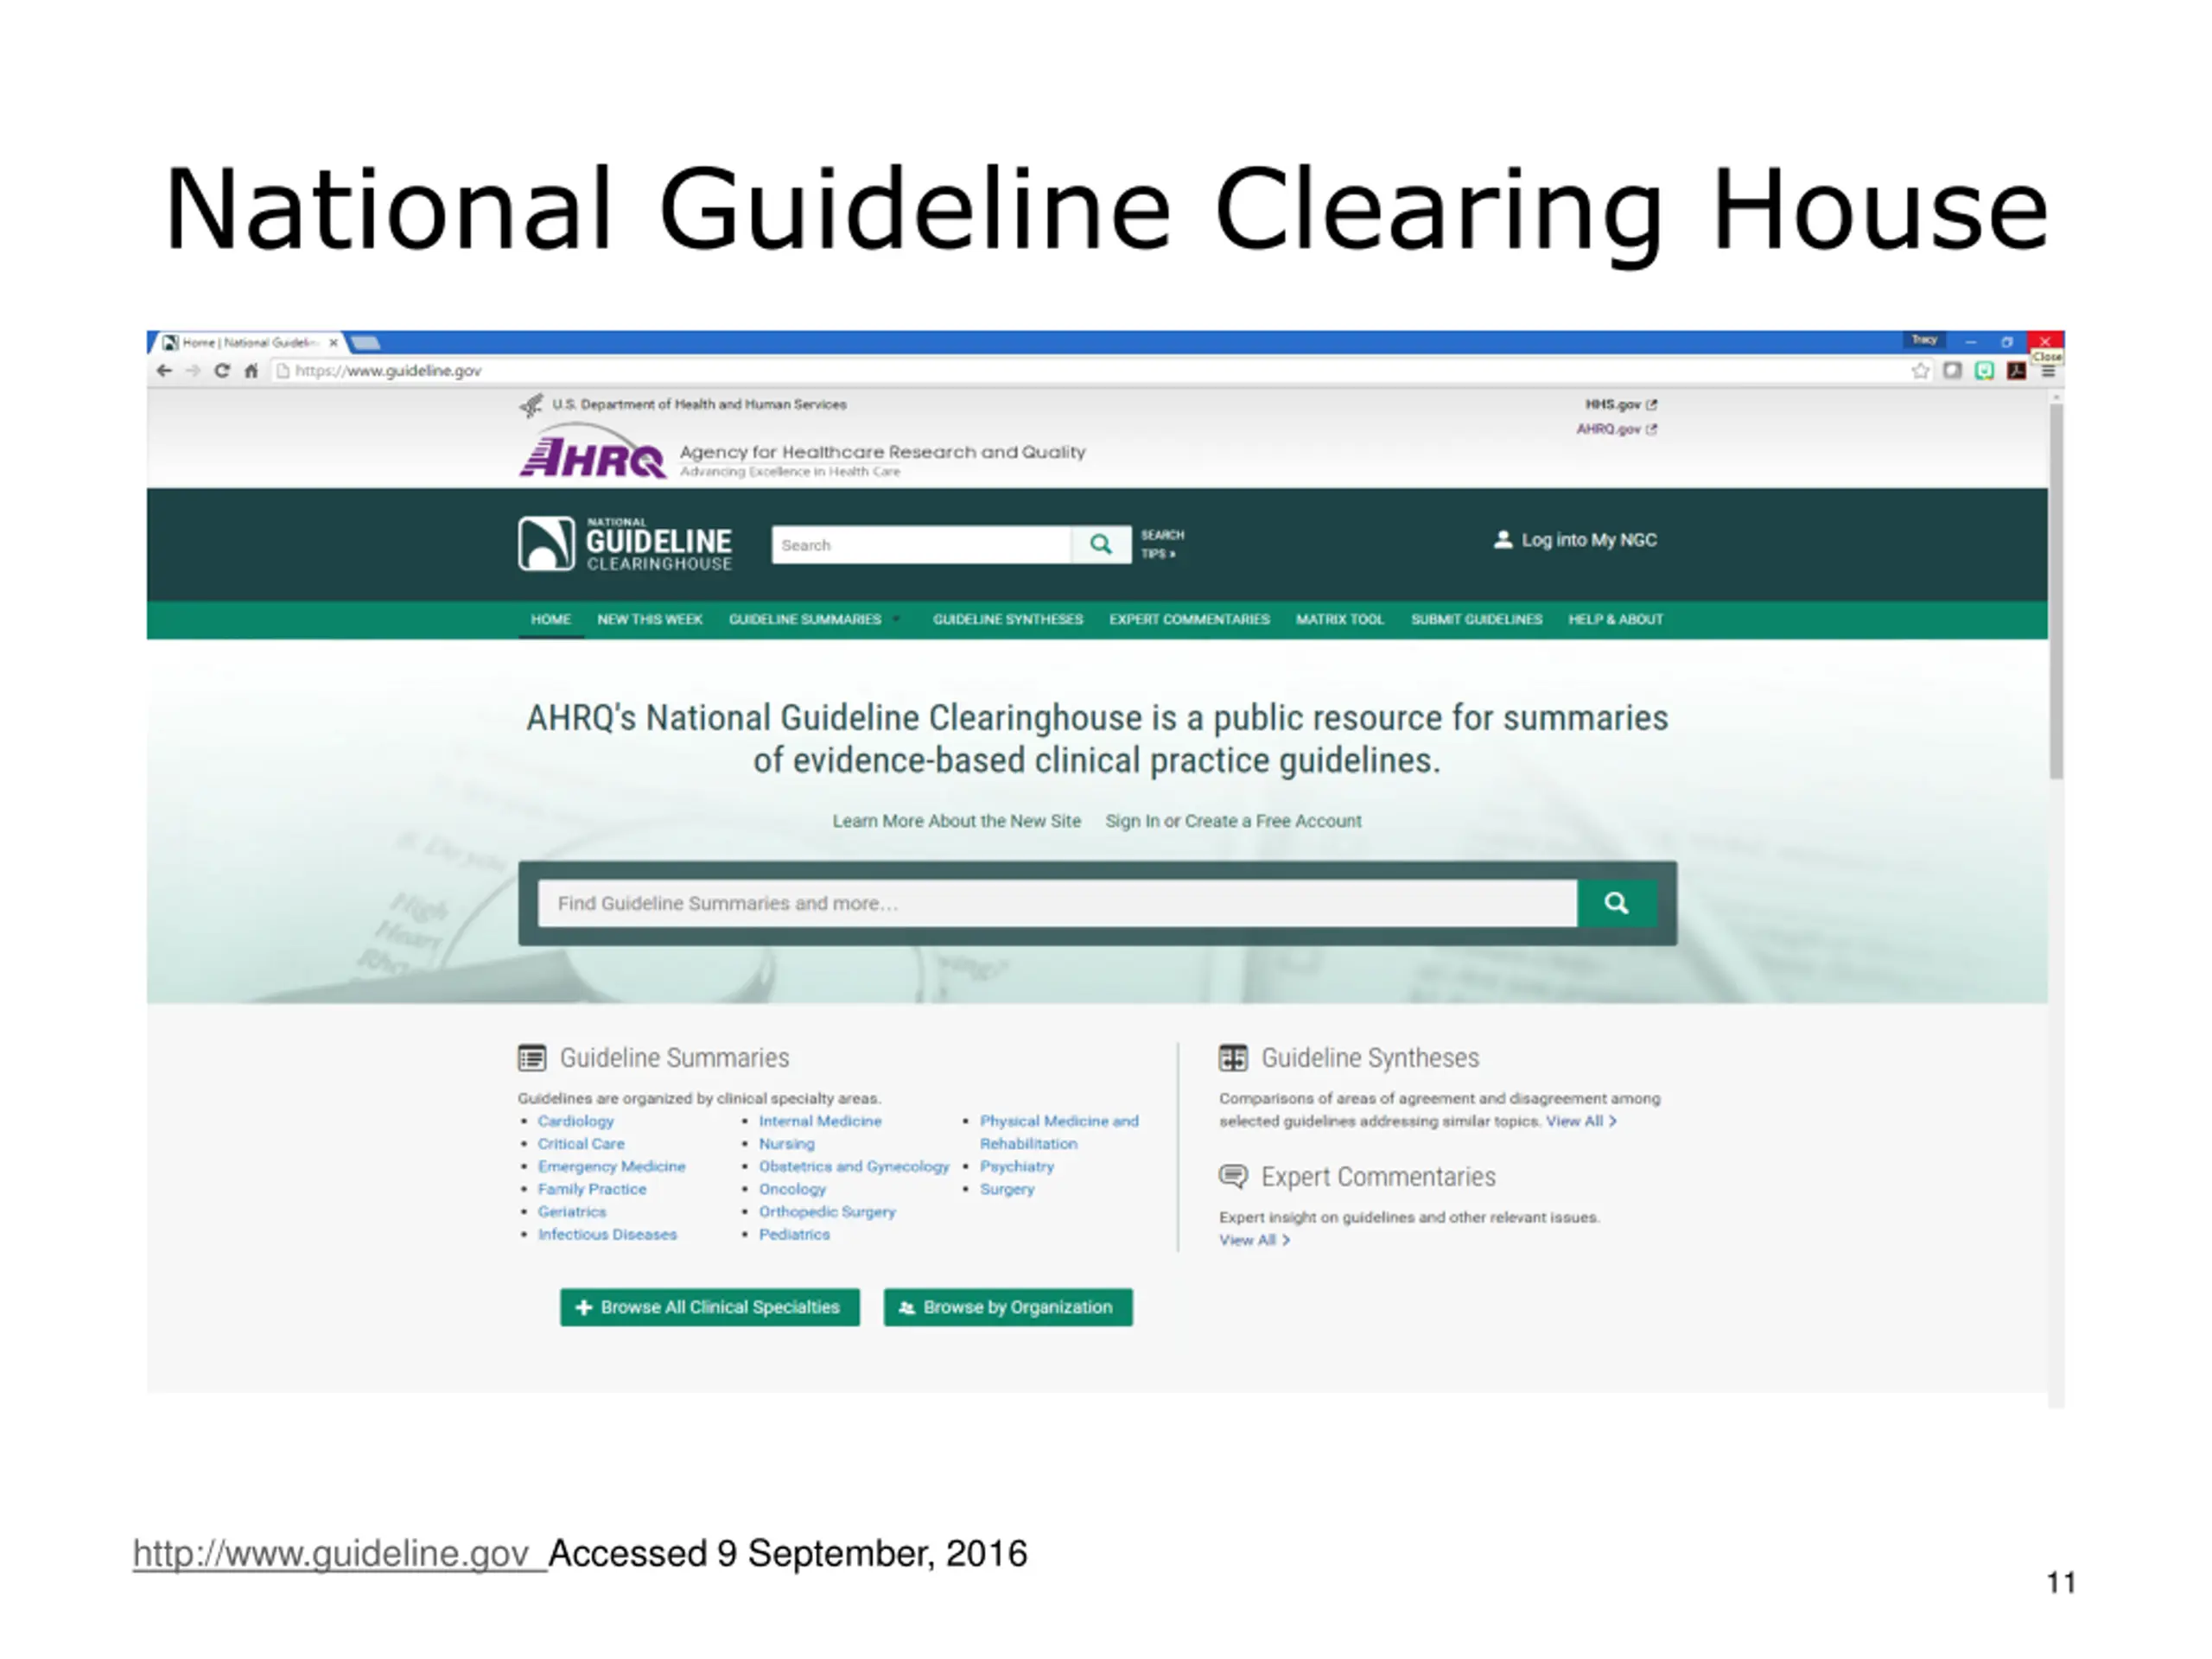Bookmark page with the star icon
This screenshot has width=2212, height=1659.
click(1920, 371)
